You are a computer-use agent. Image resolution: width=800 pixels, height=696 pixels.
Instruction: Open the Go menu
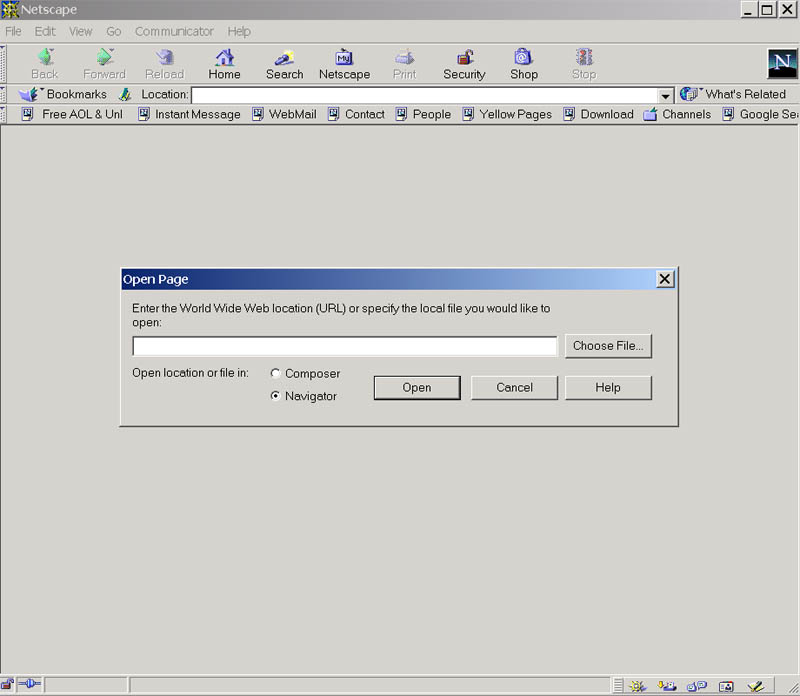pyautogui.click(x=114, y=32)
